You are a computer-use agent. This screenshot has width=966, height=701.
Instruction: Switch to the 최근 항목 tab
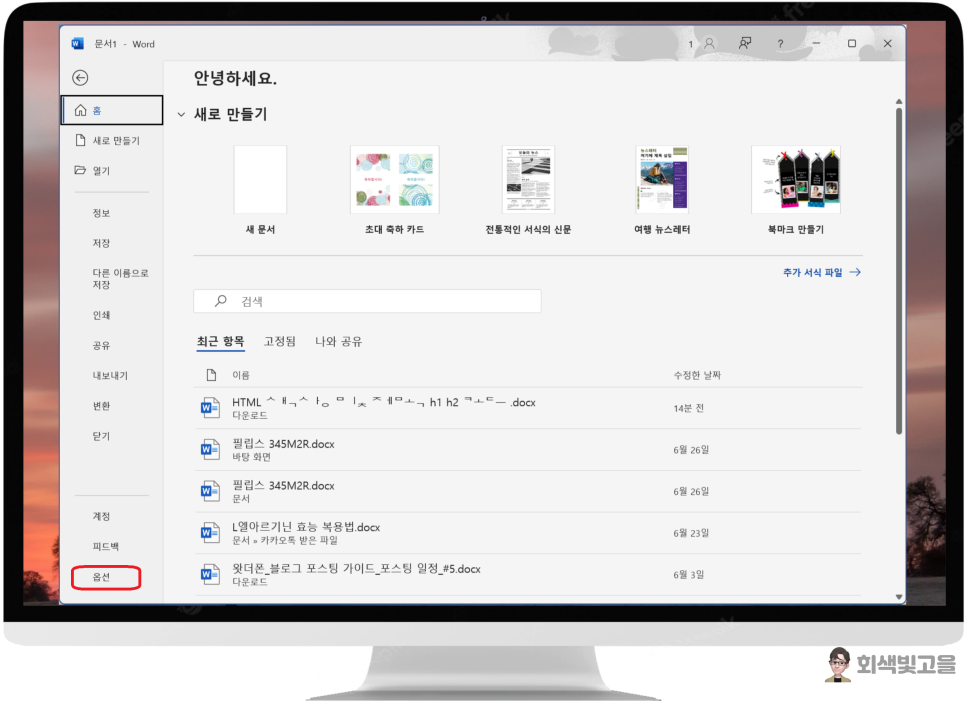click(x=221, y=342)
